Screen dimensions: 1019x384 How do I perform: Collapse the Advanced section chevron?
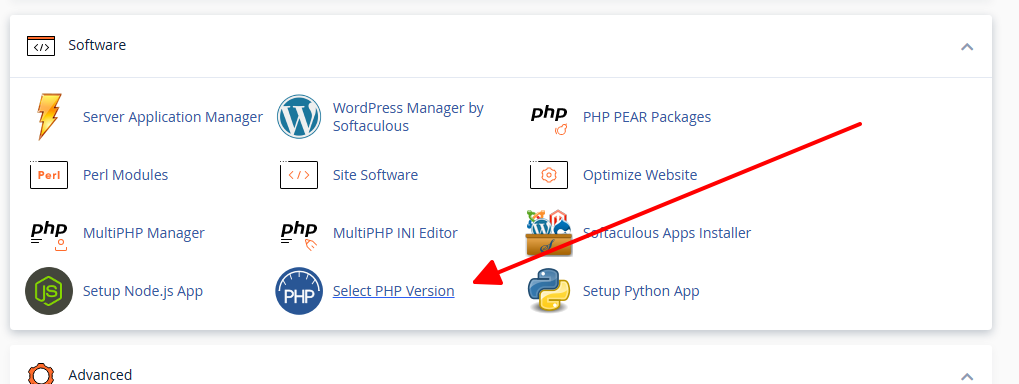pyautogui.click(x=967, y=377)
